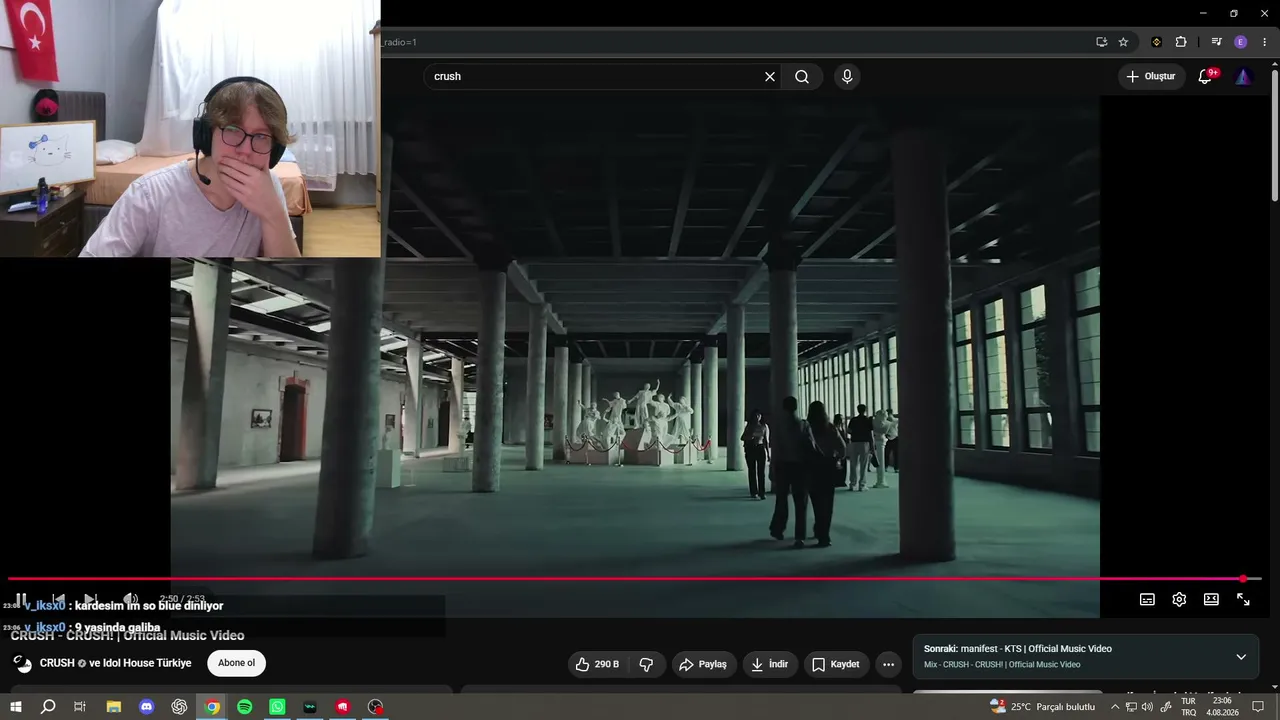
Task: Open the clock and calendar 23:06
Action: [x=1222, y=707]
